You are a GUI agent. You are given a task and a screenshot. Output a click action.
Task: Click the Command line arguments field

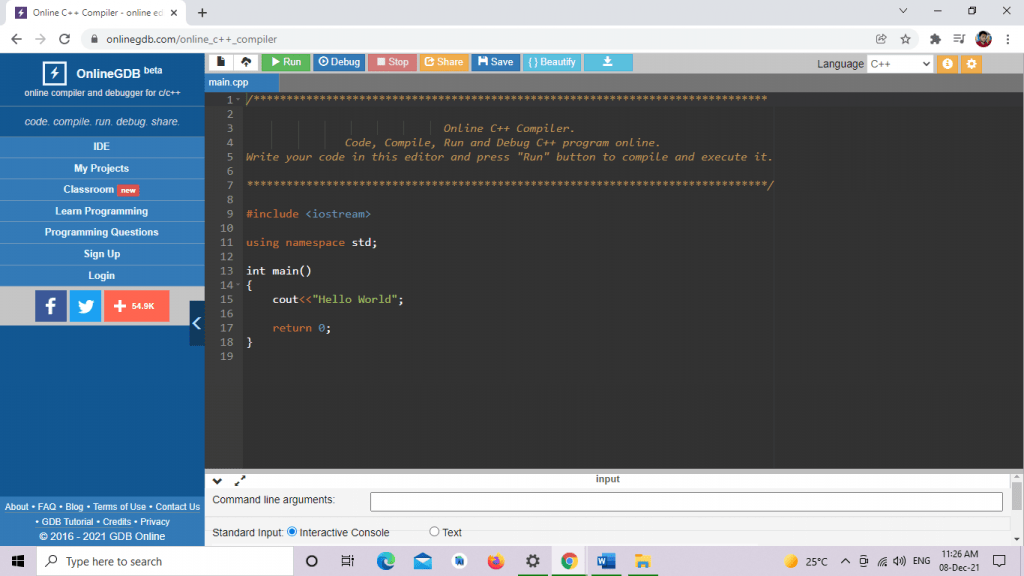(x=686, y=501)
